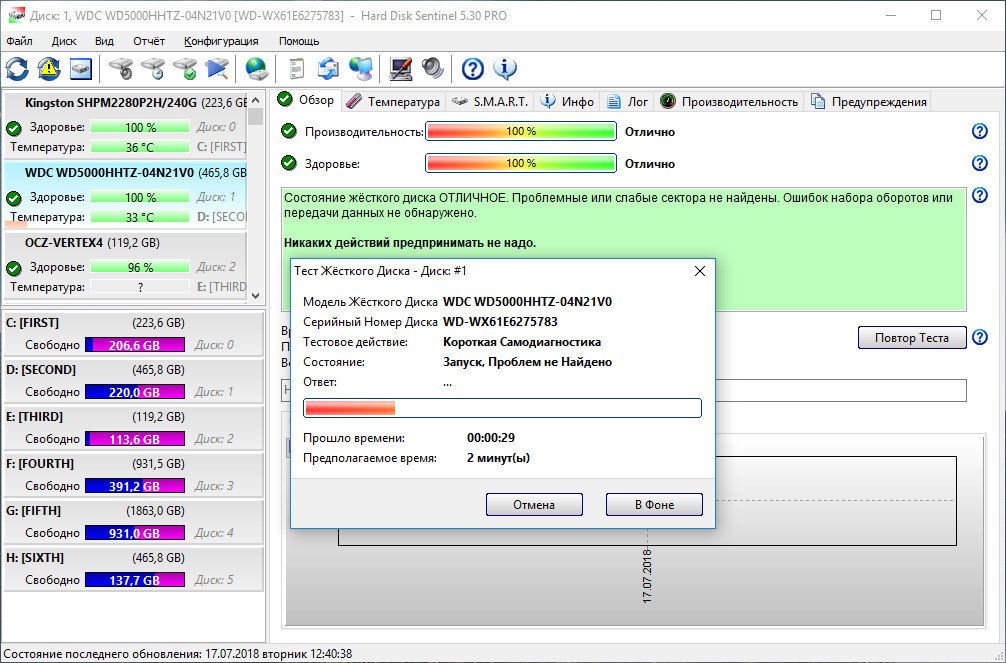Switch to the Температура tab
The height and width of the screenshot is (663, 1006).
pos(393,101)
